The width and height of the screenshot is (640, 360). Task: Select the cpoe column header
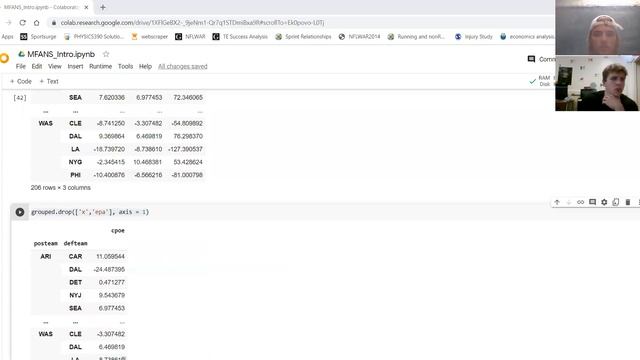coord(118,231)
